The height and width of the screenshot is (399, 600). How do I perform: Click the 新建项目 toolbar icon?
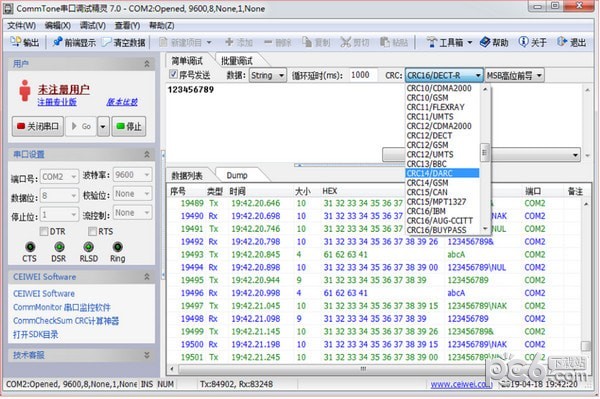163,41
